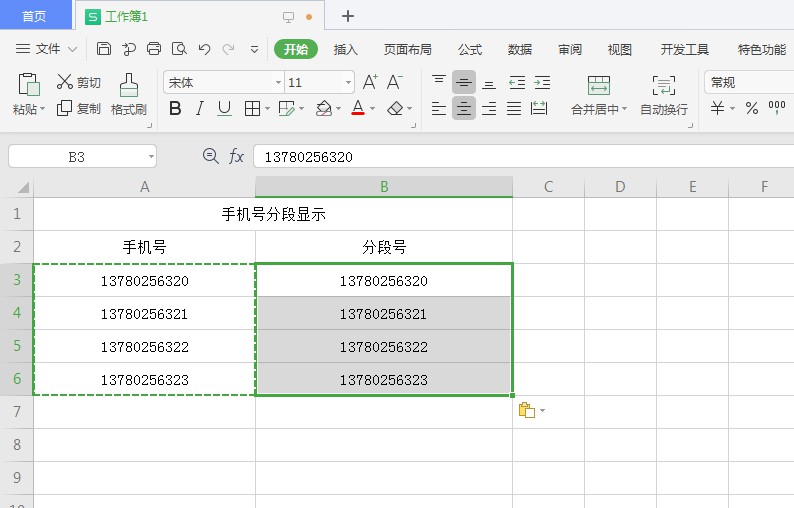Activate the Format Painter 格式刷
The width and height of the screenshot is (794, 508).
[x=129, y=94]
